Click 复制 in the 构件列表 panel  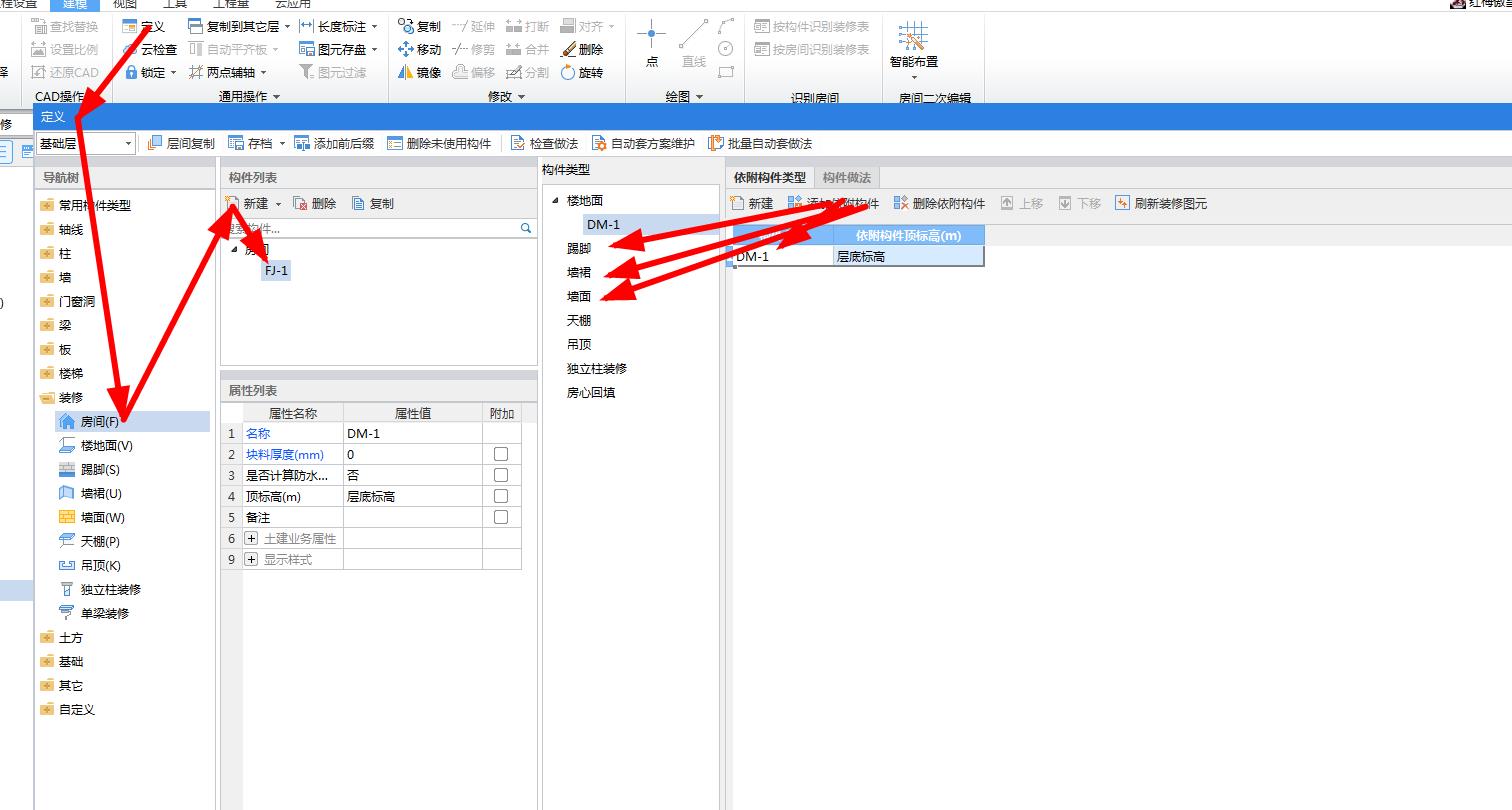[373, 203]
